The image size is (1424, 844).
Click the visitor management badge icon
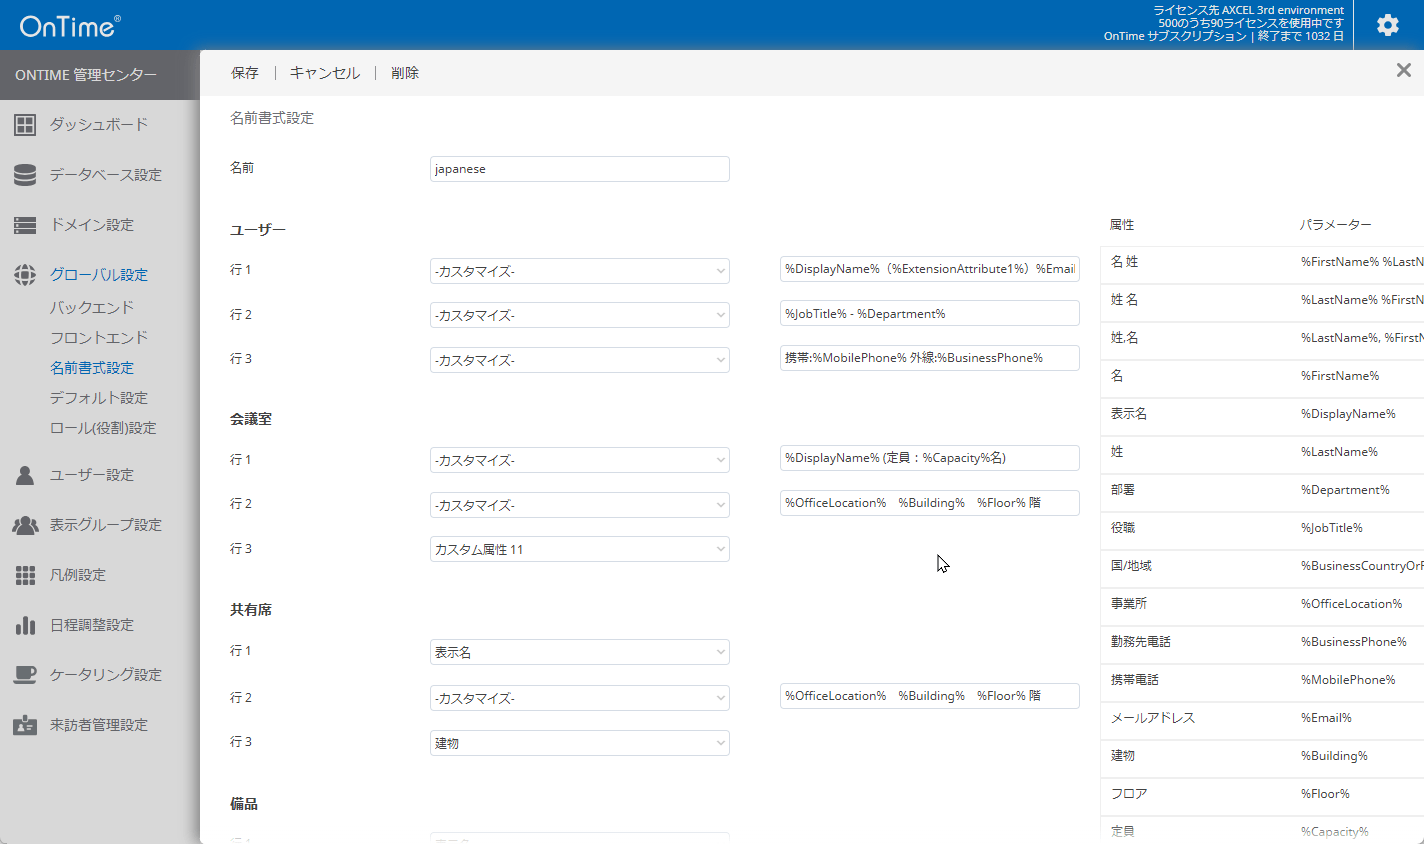(x=25, y=725)
